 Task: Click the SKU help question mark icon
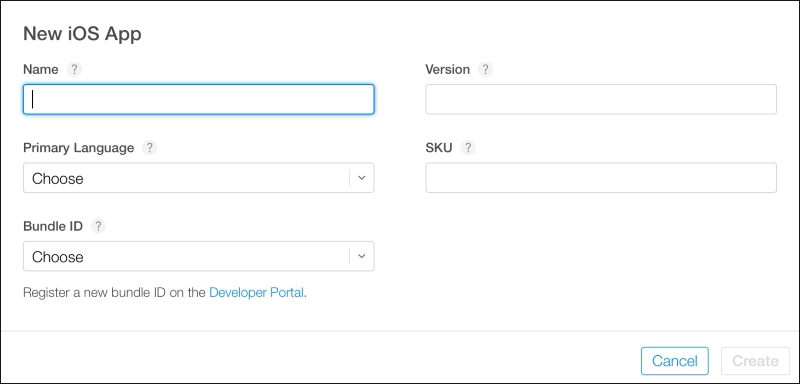[x=468, y=148]
